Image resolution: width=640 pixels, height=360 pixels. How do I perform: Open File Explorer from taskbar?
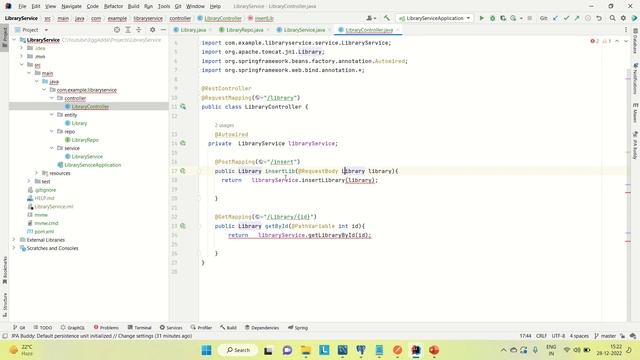point(306,350)
